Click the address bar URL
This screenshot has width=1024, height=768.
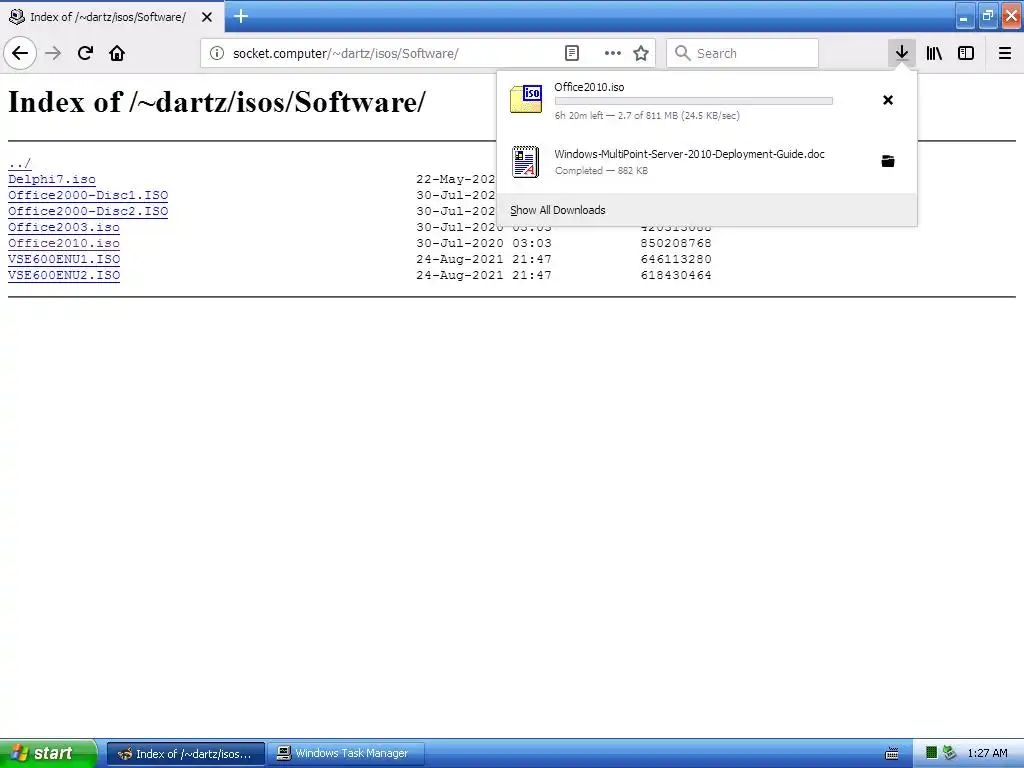point(345,54)
